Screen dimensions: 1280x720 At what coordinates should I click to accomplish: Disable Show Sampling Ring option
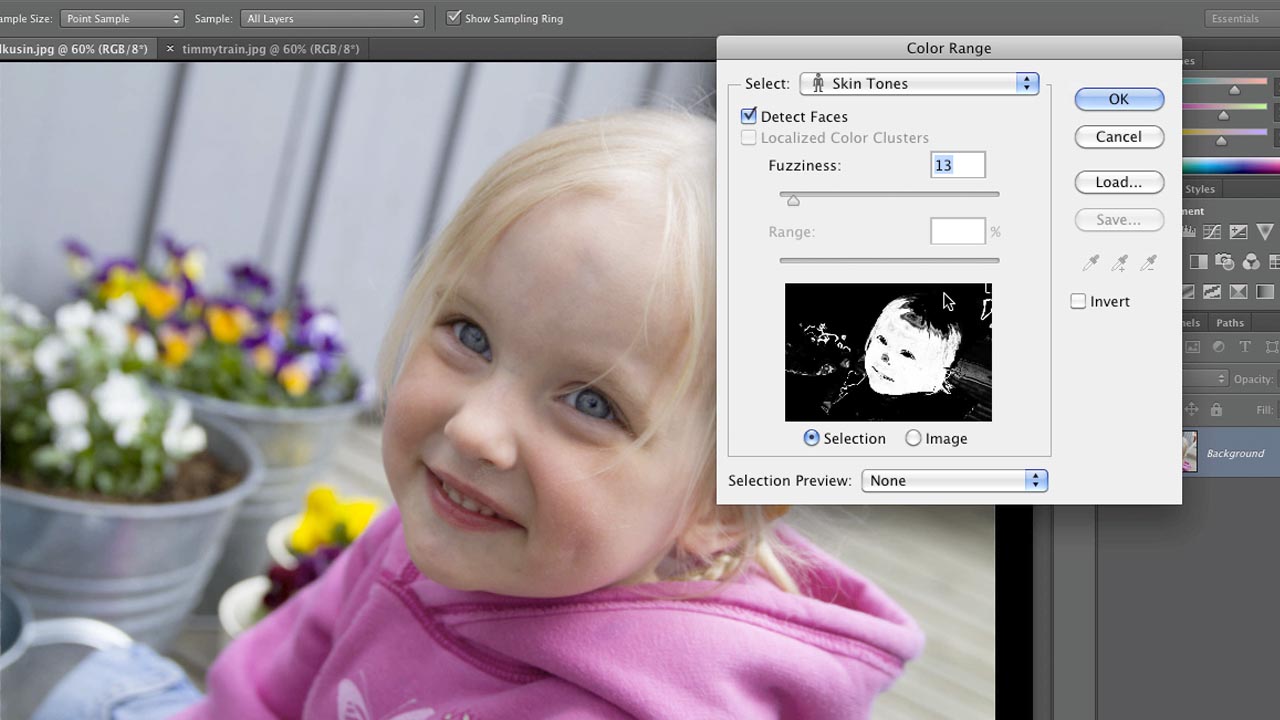454,18
